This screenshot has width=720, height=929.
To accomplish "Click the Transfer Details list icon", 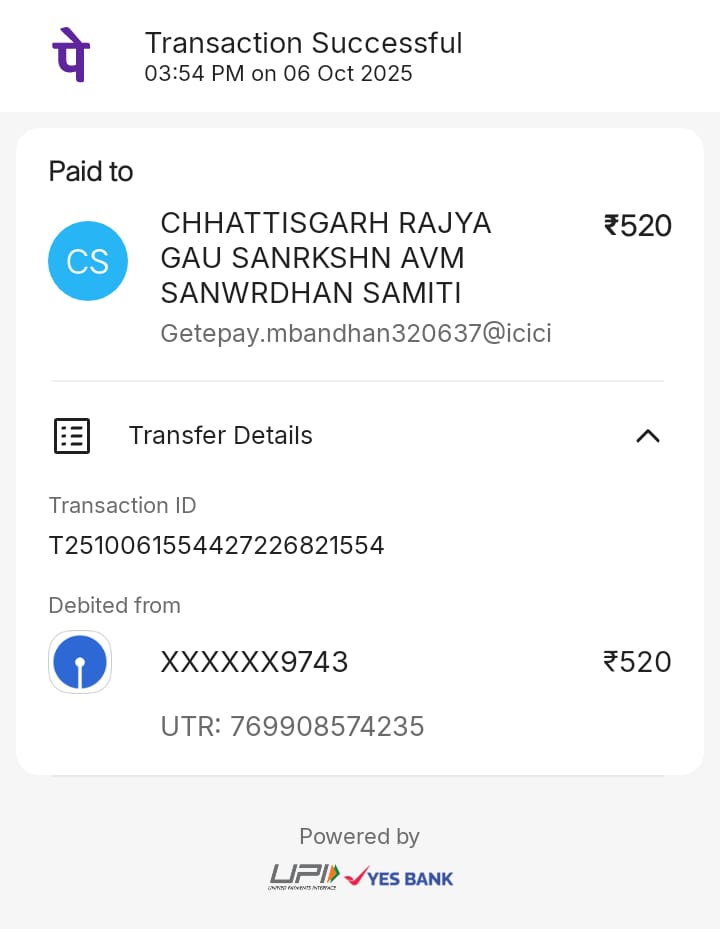I will tap(71, 436).
